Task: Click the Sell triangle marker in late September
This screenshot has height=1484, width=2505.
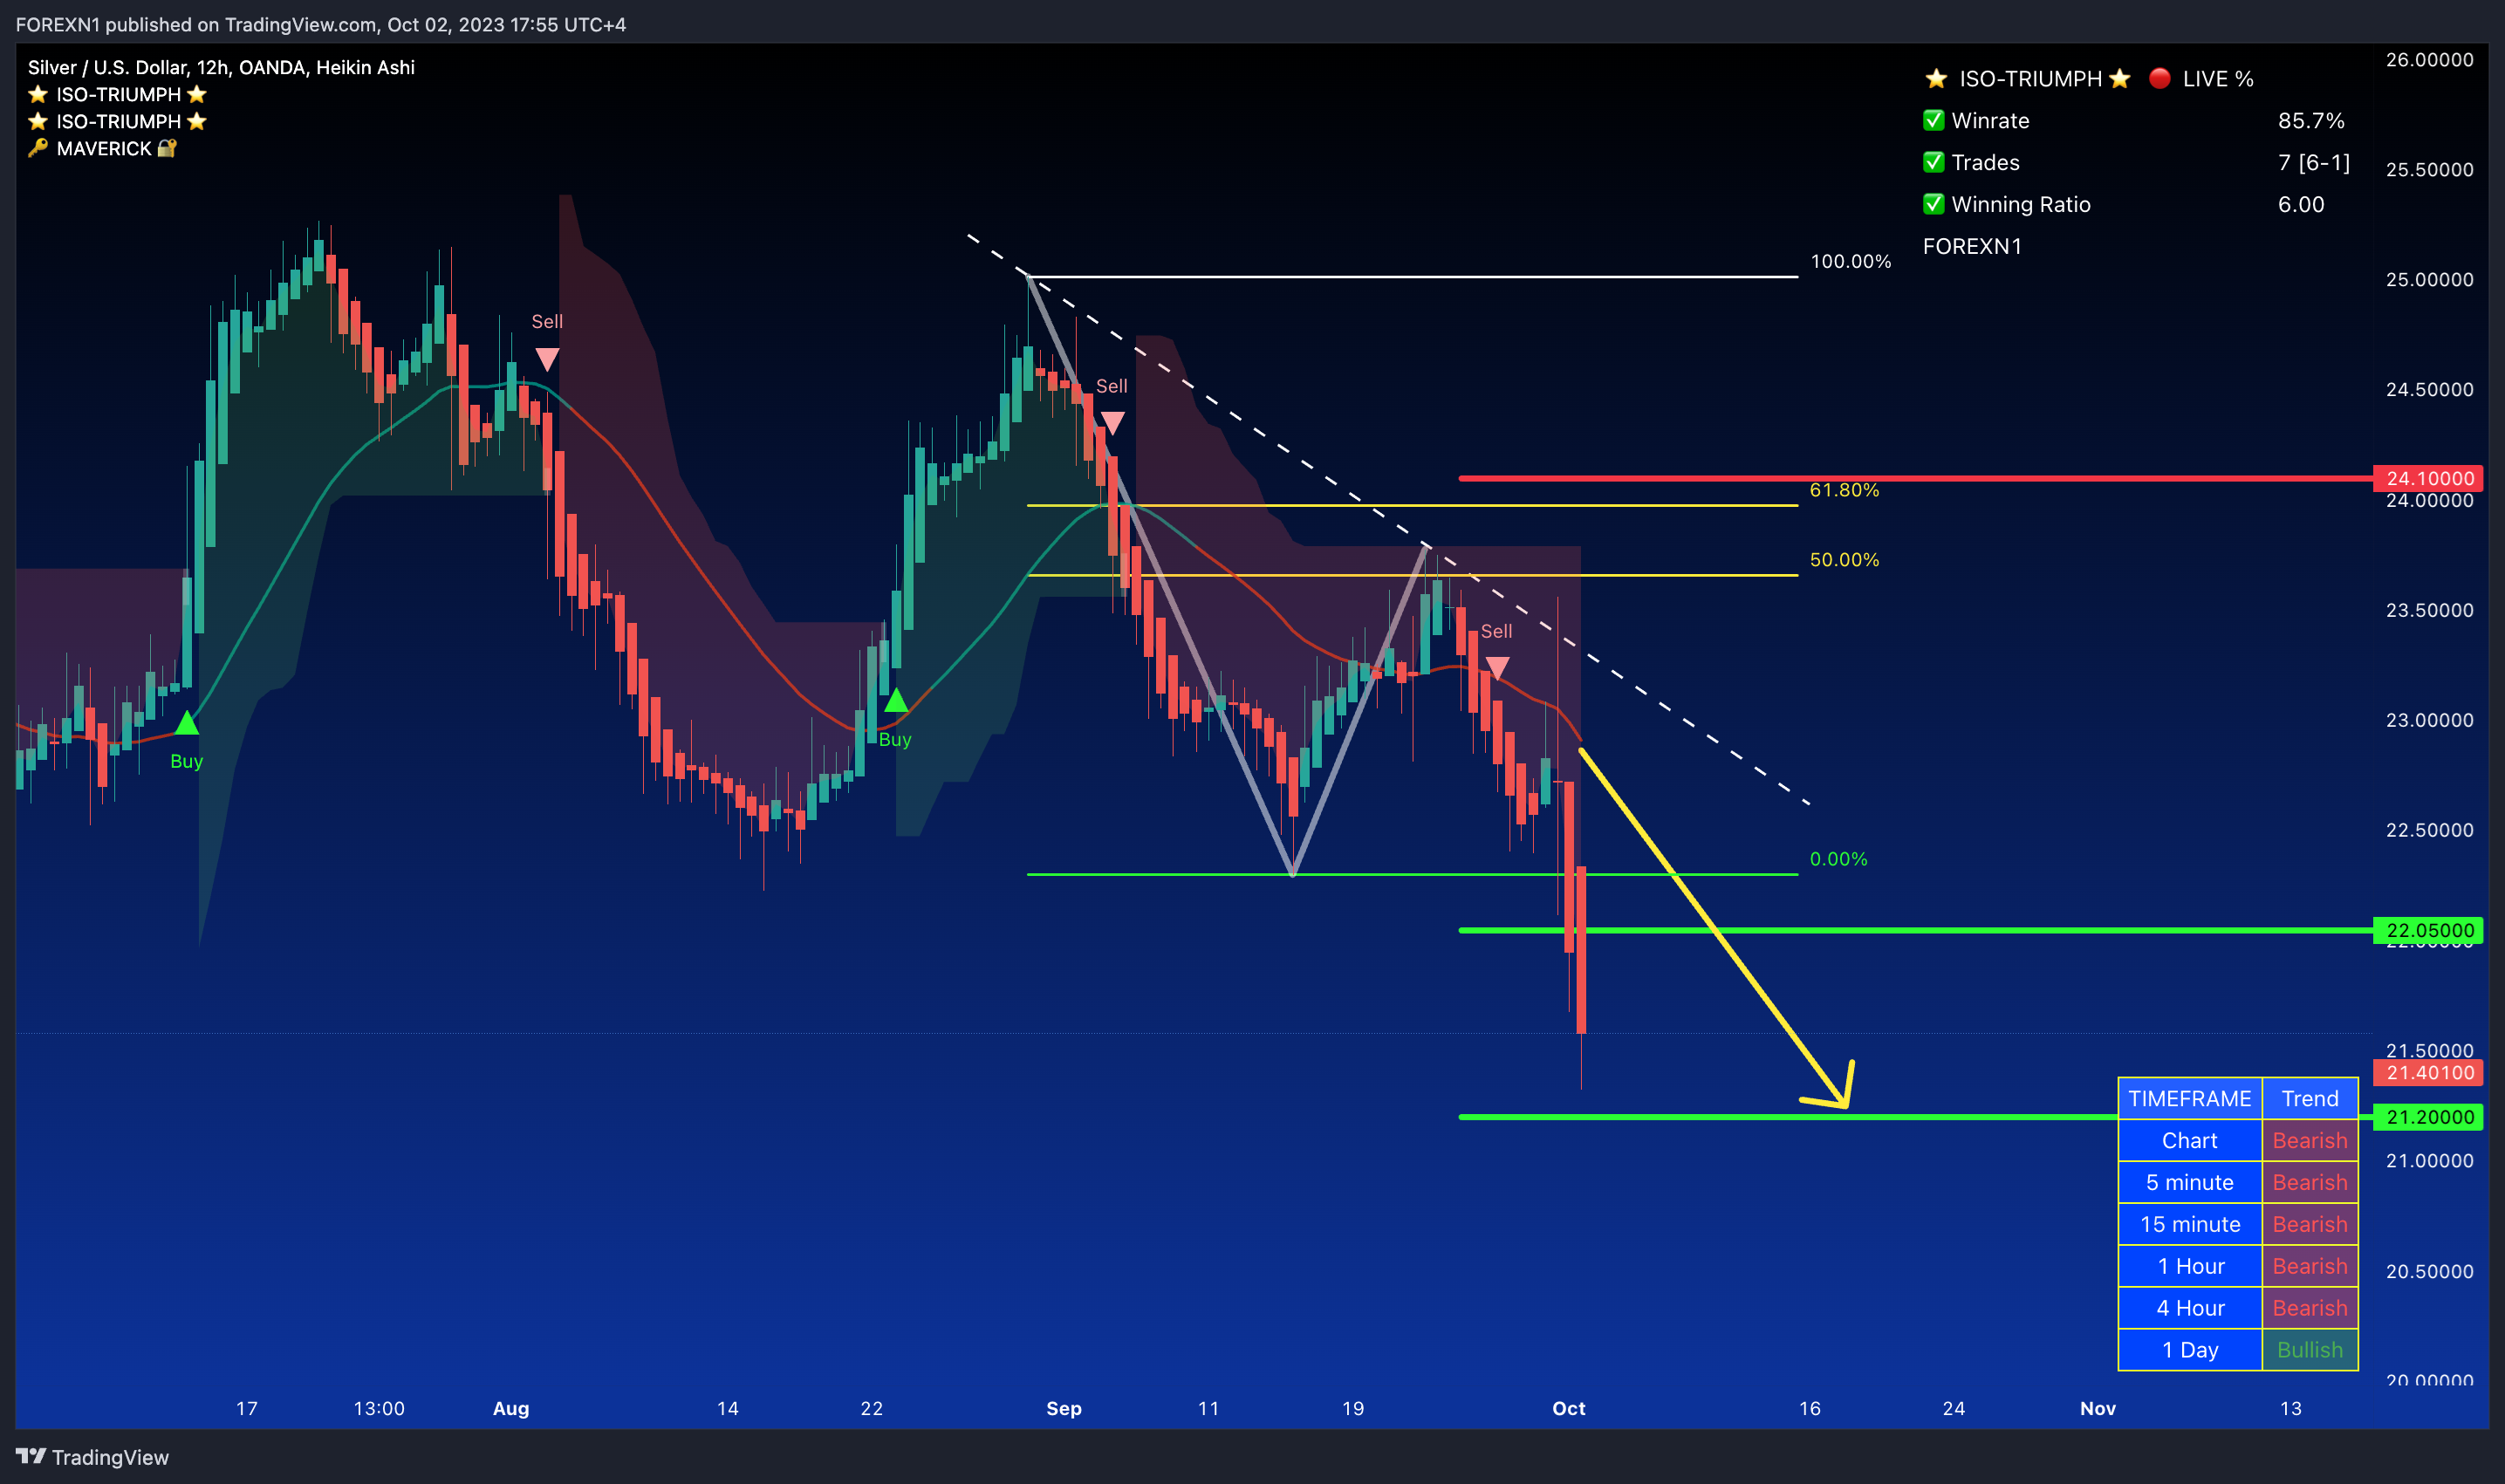Action: pyautogui.click(x=1497, y=668)
